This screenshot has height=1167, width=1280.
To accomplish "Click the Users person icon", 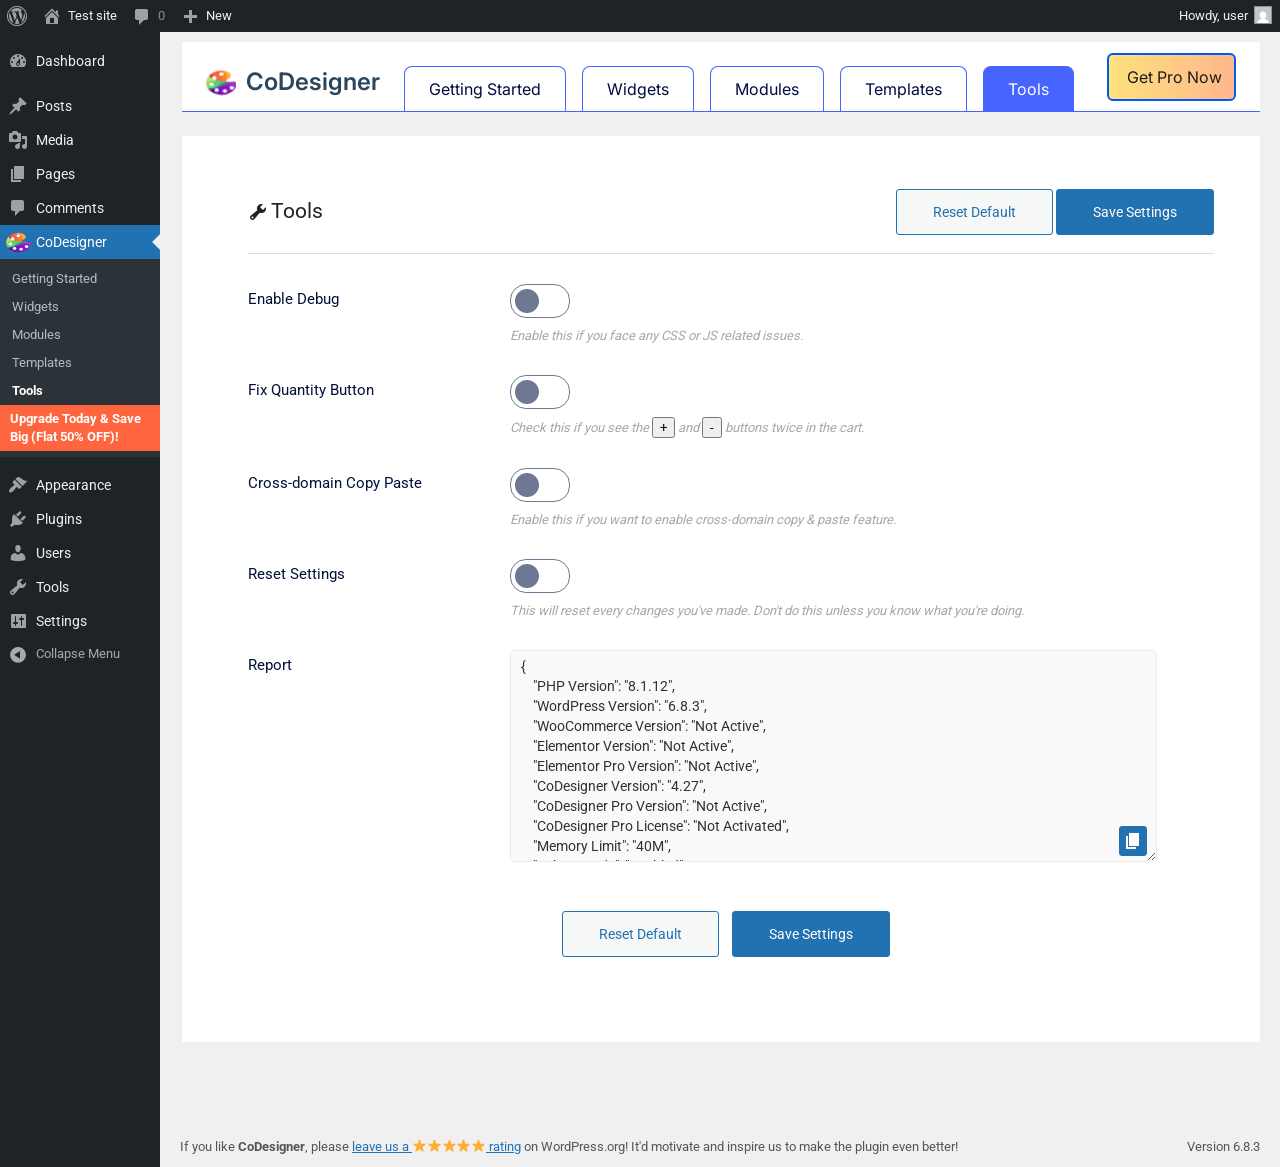I will [x=18, y=553].
